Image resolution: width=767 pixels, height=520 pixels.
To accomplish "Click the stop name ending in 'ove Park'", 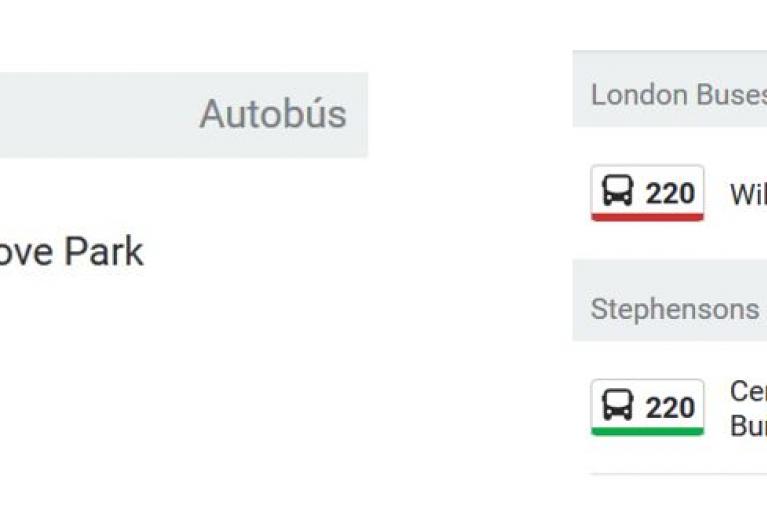I will pos(71,251).
